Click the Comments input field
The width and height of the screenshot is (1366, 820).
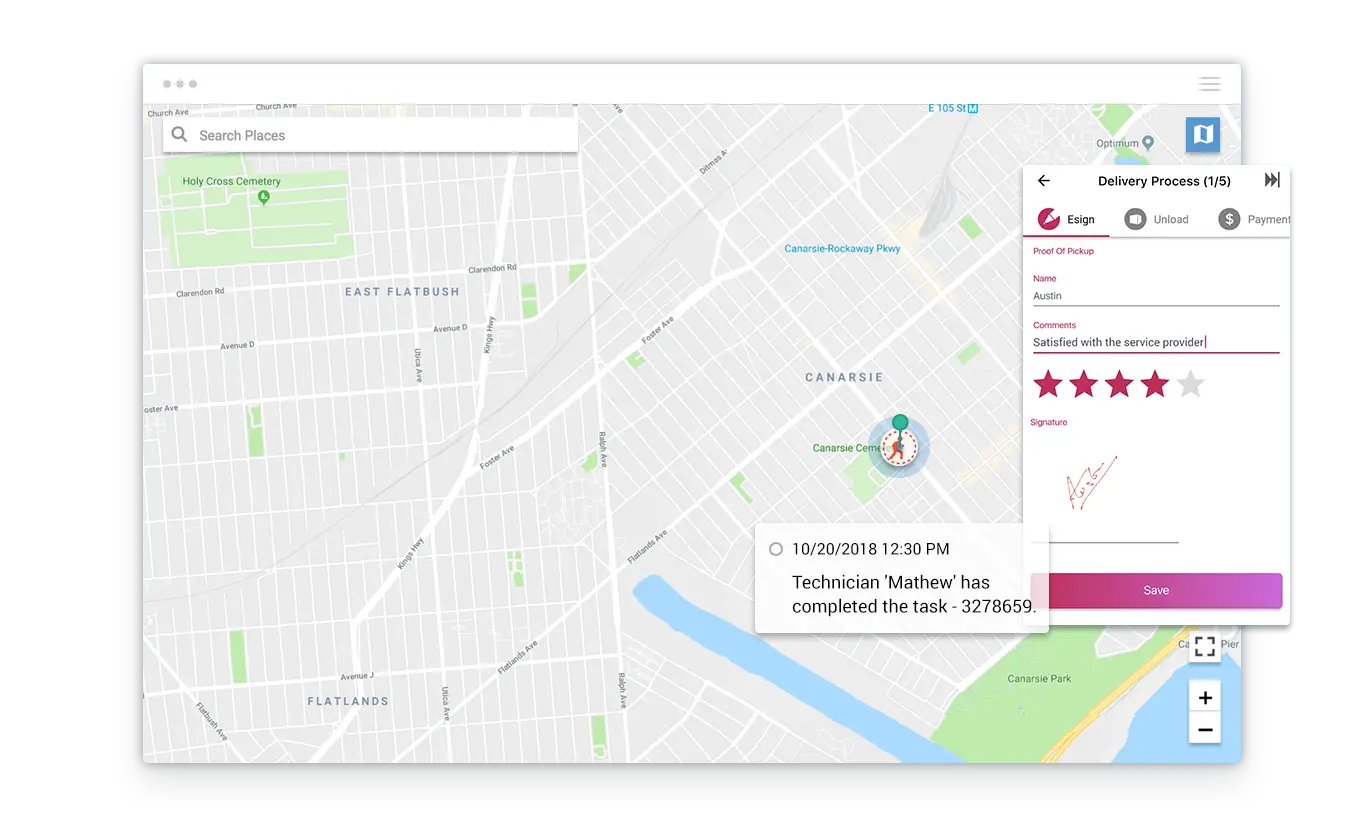1156,342
